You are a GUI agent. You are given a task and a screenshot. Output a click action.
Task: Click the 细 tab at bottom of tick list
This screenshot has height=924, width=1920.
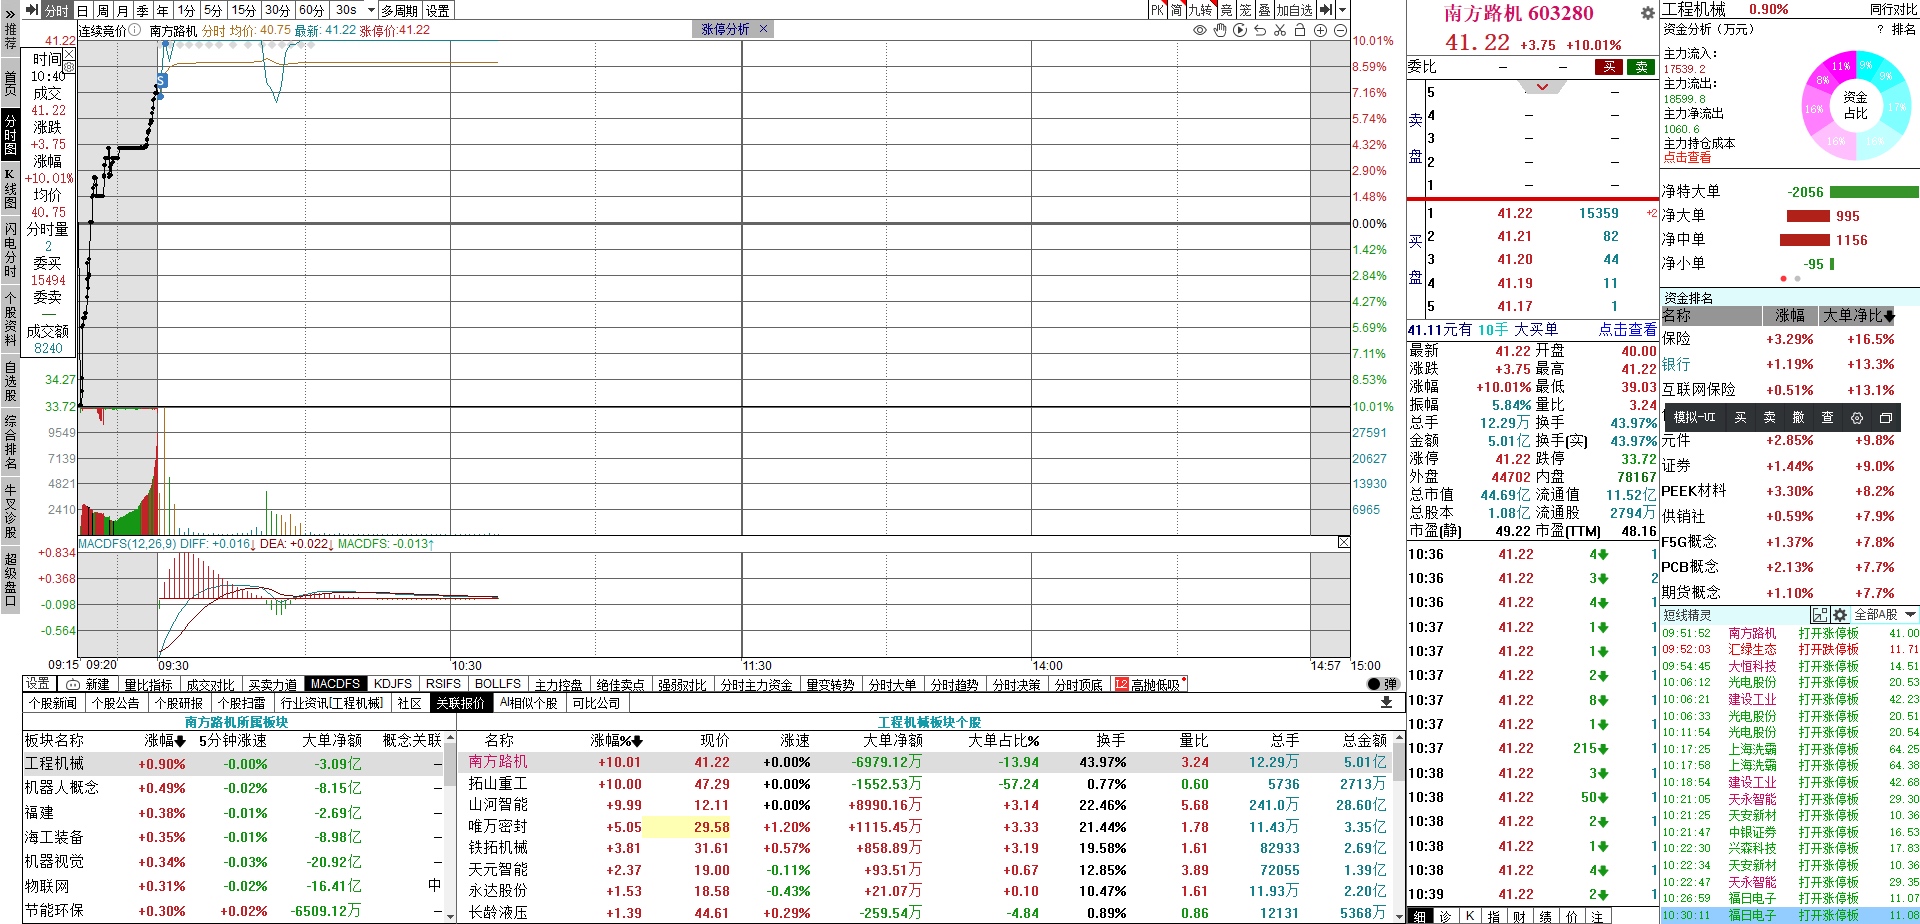click(x=1419, y=916)
